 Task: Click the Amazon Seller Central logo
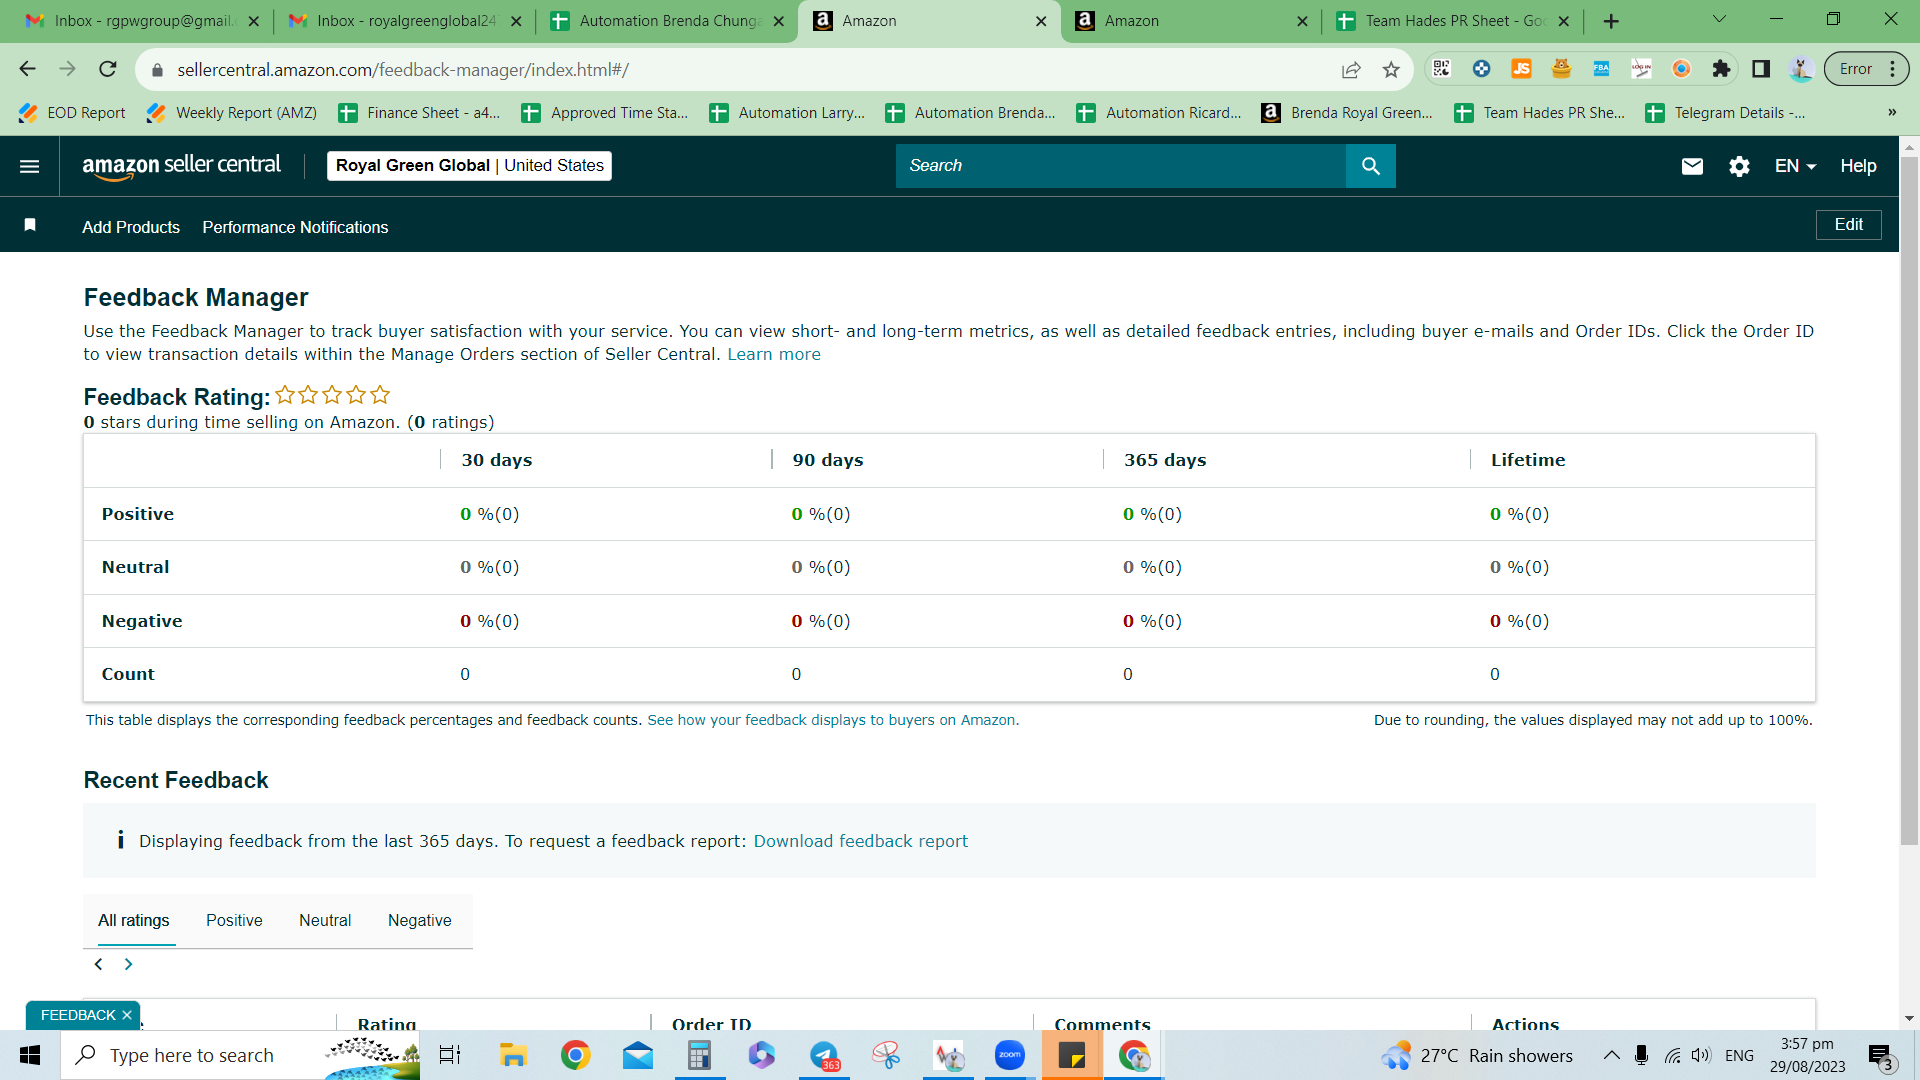point(181,166)
